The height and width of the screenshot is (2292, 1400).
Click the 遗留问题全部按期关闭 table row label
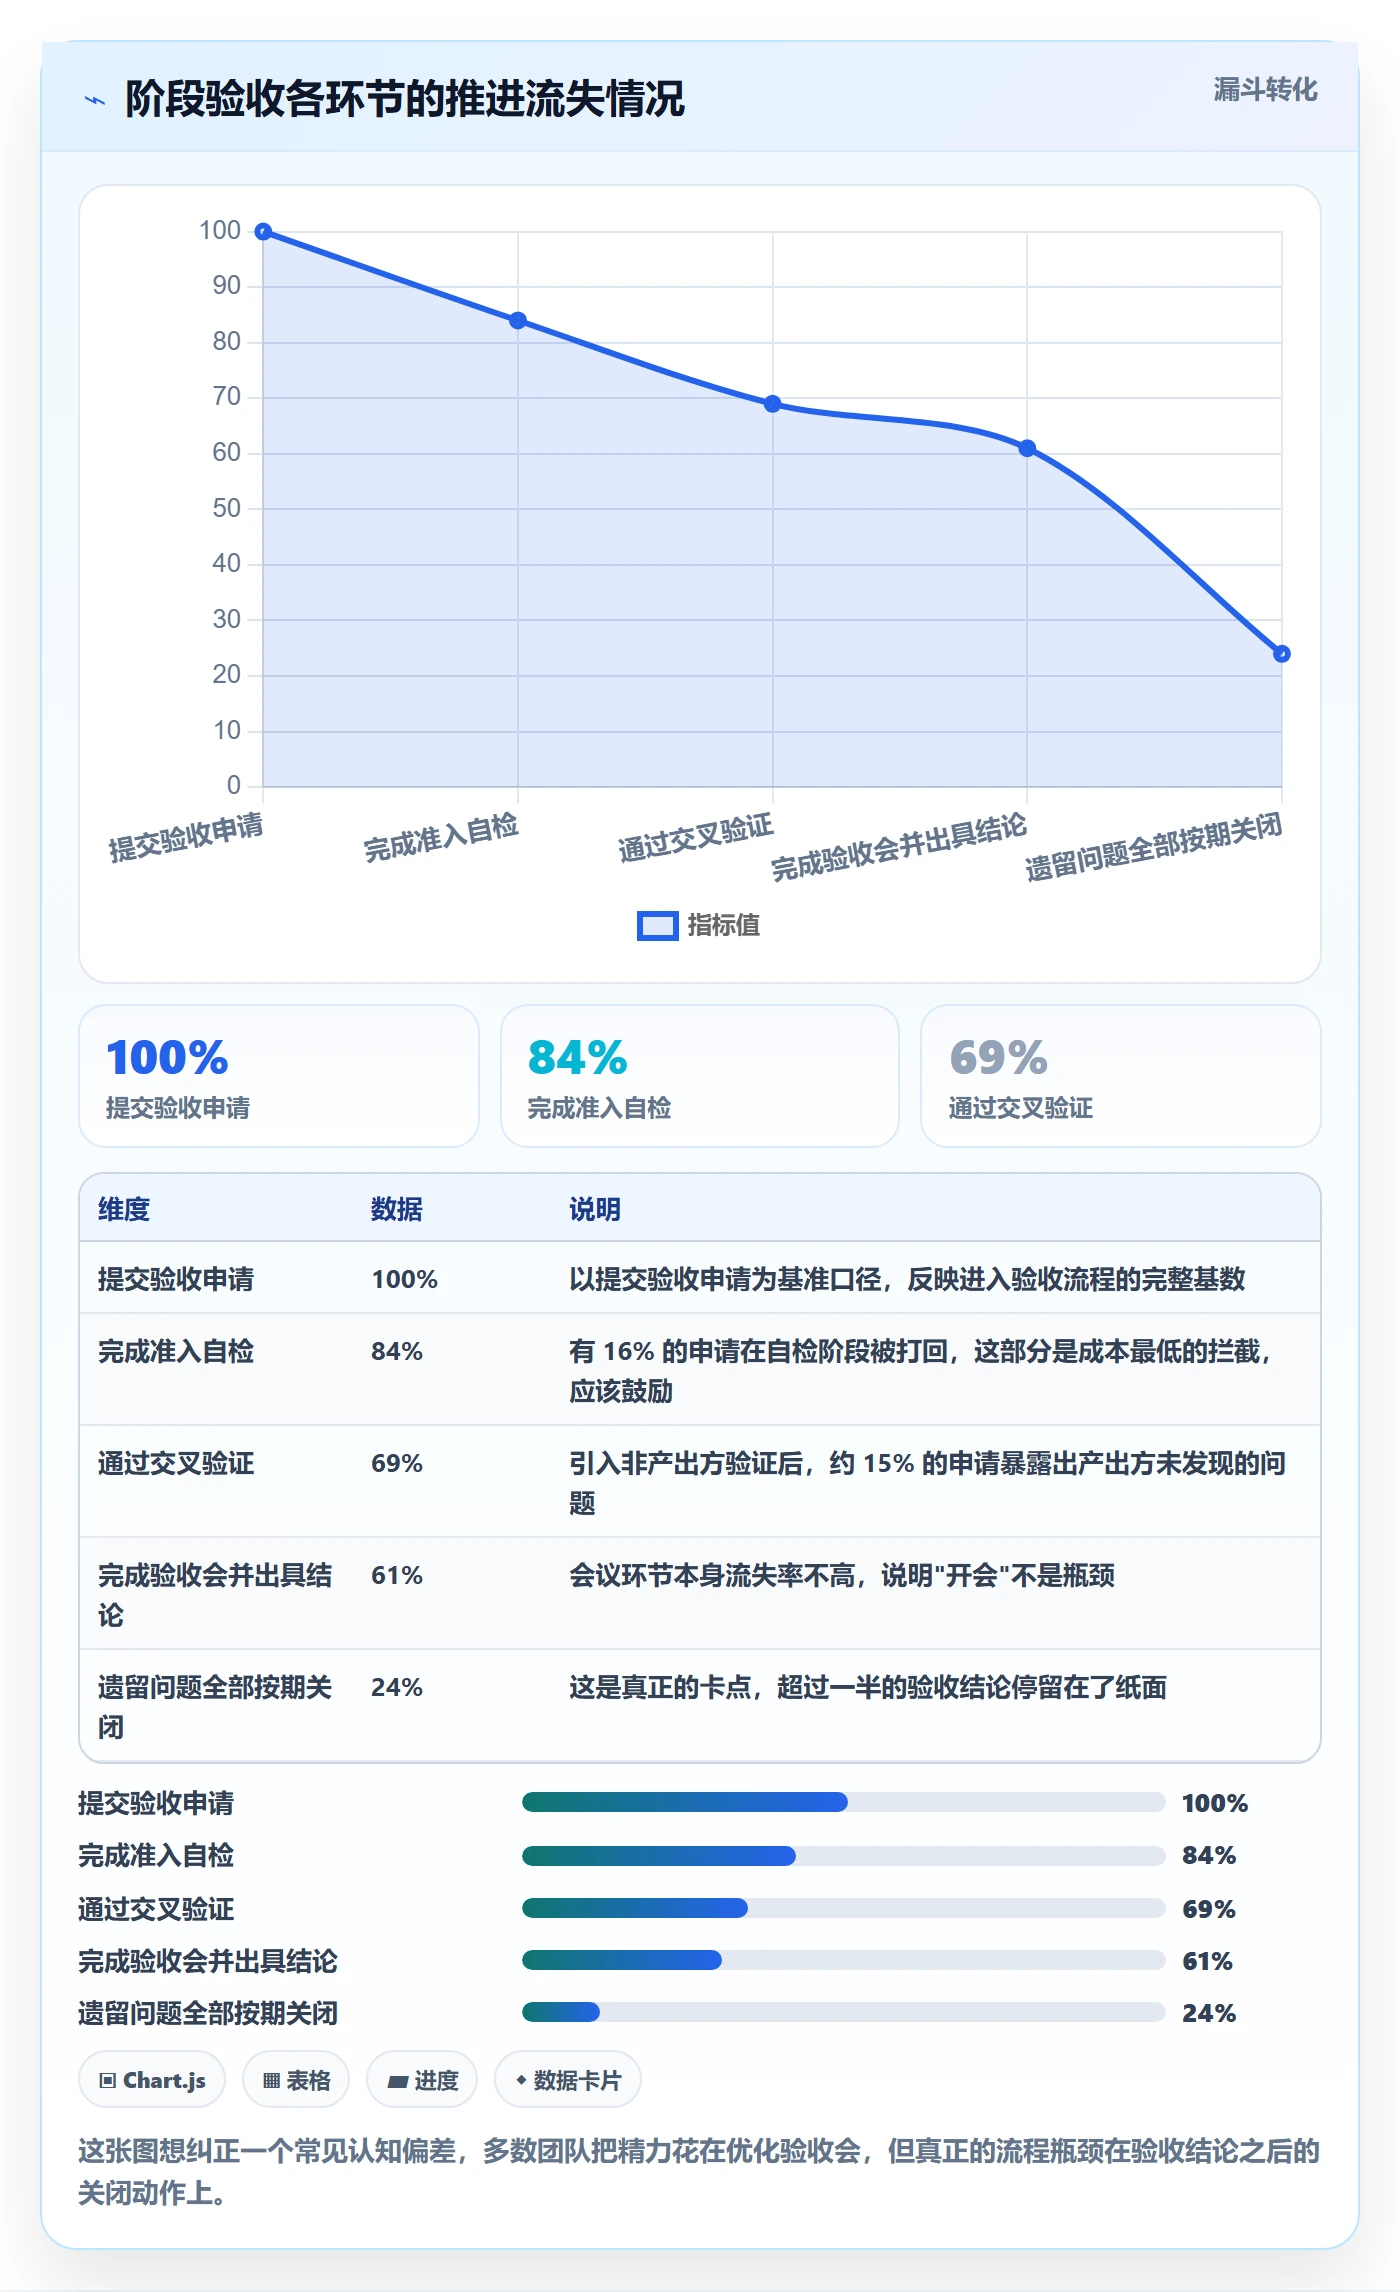pyautogui.click(x=215, y=1707)
